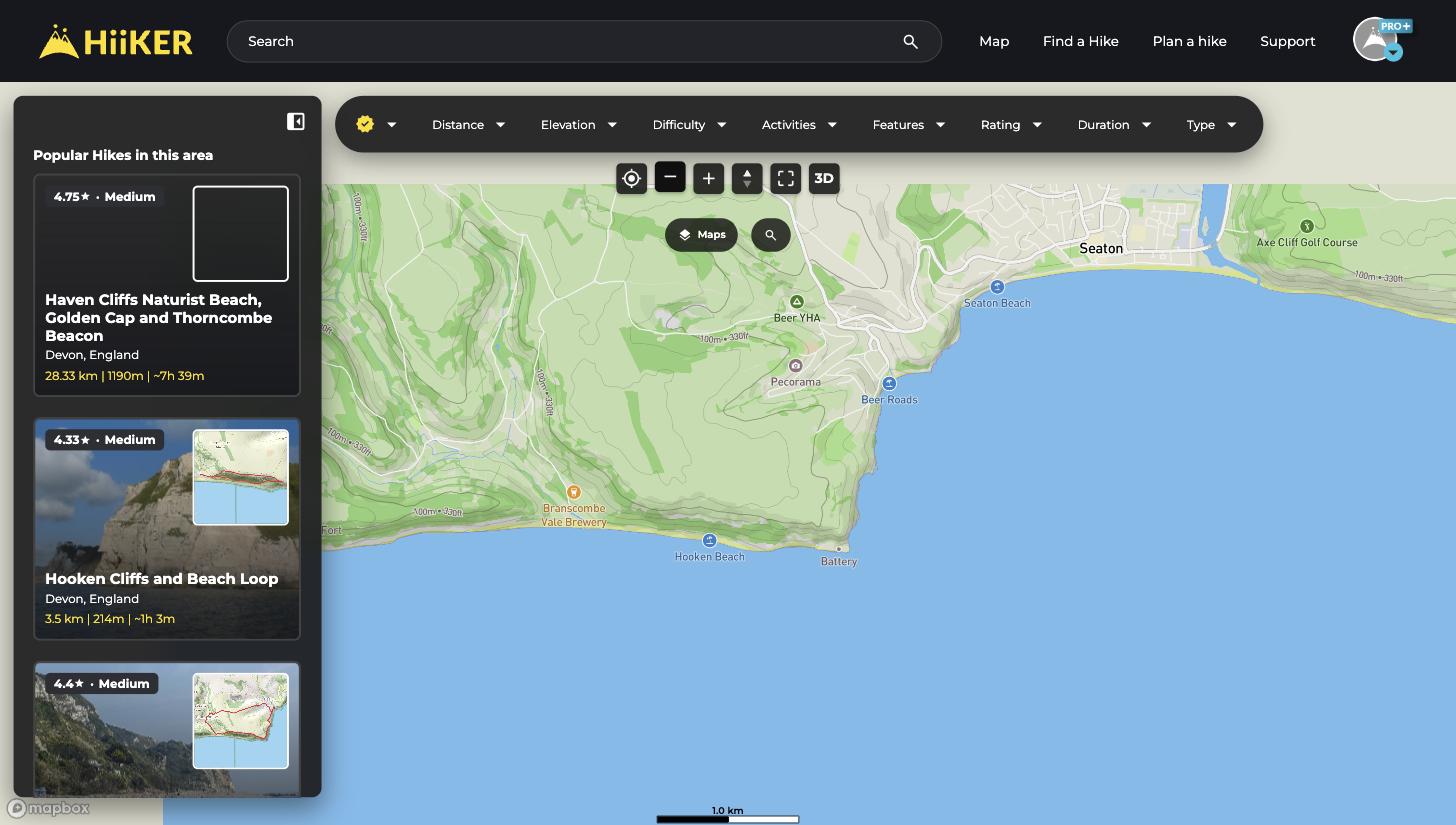This screenshot has width=1456, height=825.
Task: Open the user profile avatar menu
Action: 1375,40
